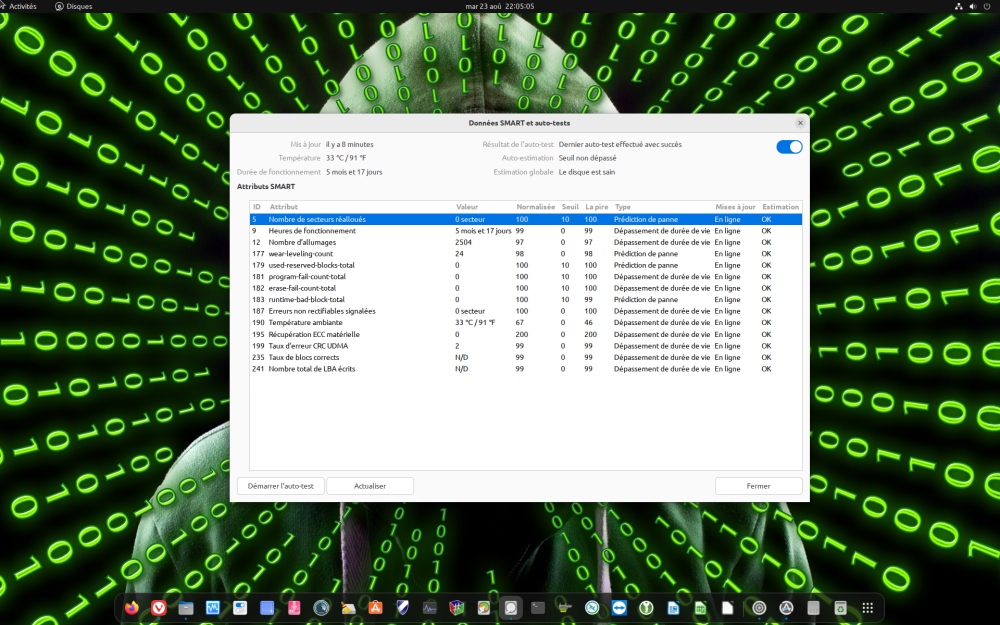The height and width of the screenshot is (625, 1000).
Task: Open Vivaldi browser in the dock
Action: 158,607
